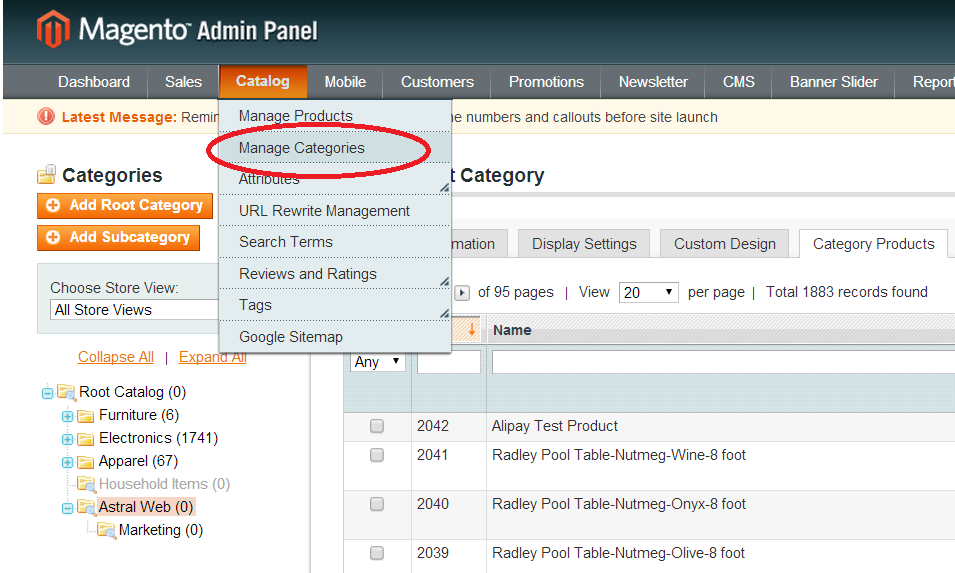Click the Marketing folder icon
This screenshot has height=573, width=955.
(x=106, y=530)
